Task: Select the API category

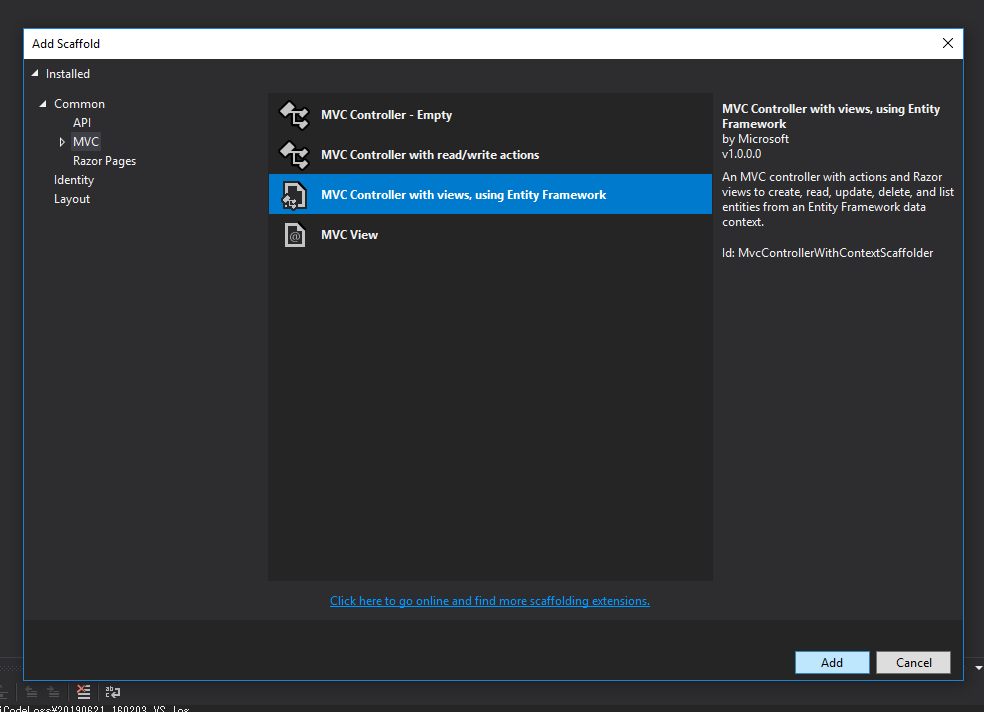Action: coord(82,123)
